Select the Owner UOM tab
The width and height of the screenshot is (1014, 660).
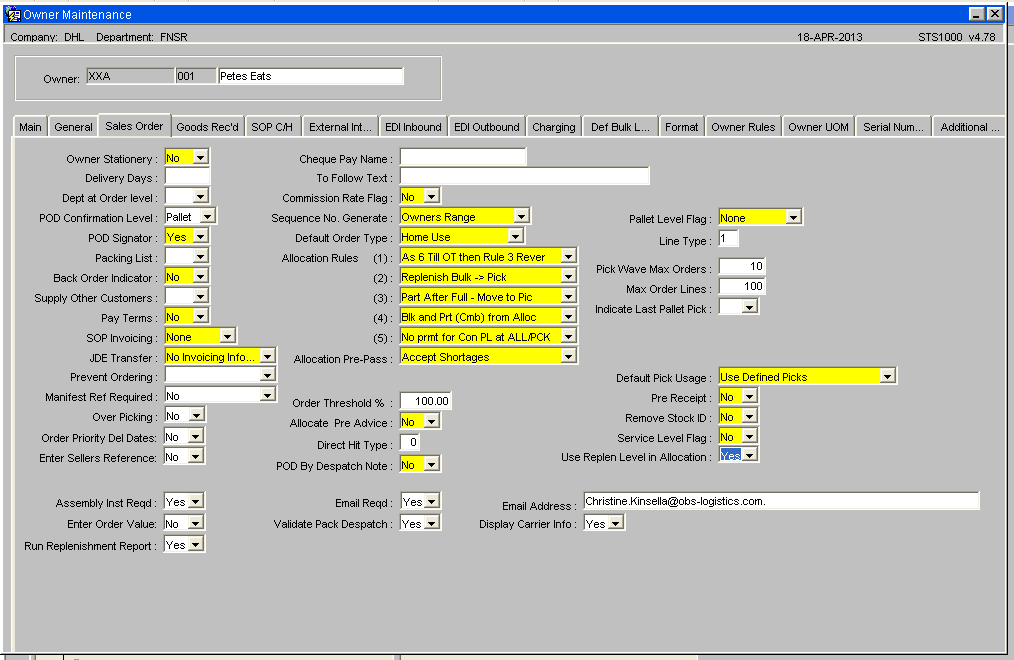click(818, 127)
